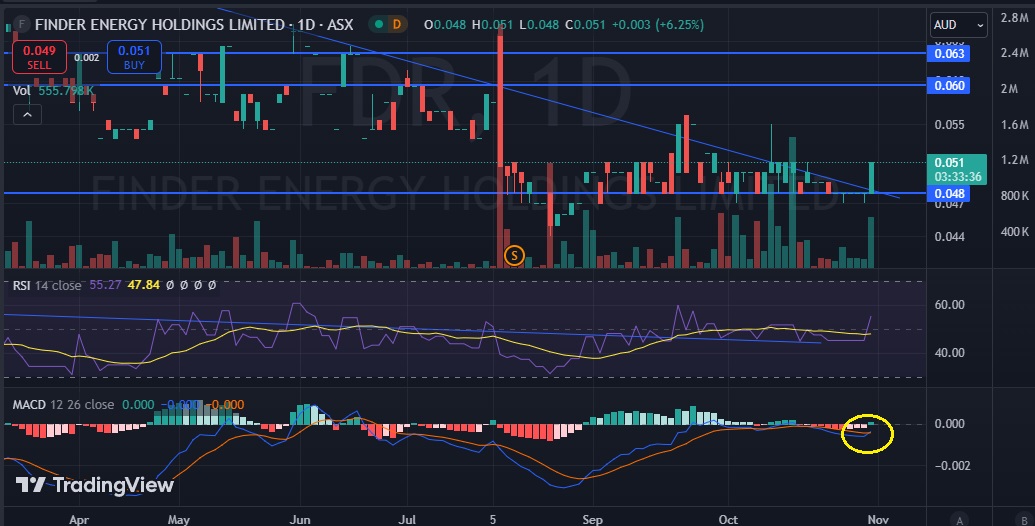Click the Nov label on time axis

pos(878,519)
